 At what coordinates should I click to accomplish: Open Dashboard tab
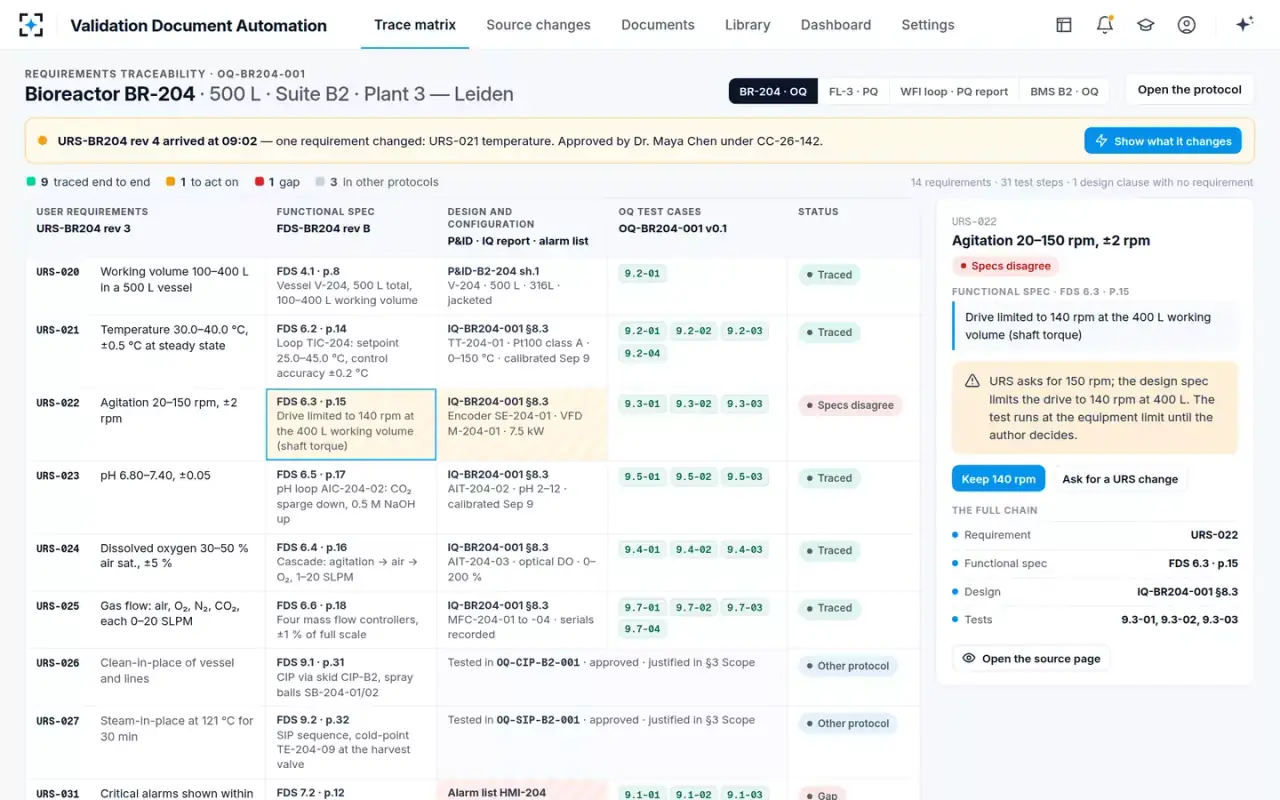point(836,25)
